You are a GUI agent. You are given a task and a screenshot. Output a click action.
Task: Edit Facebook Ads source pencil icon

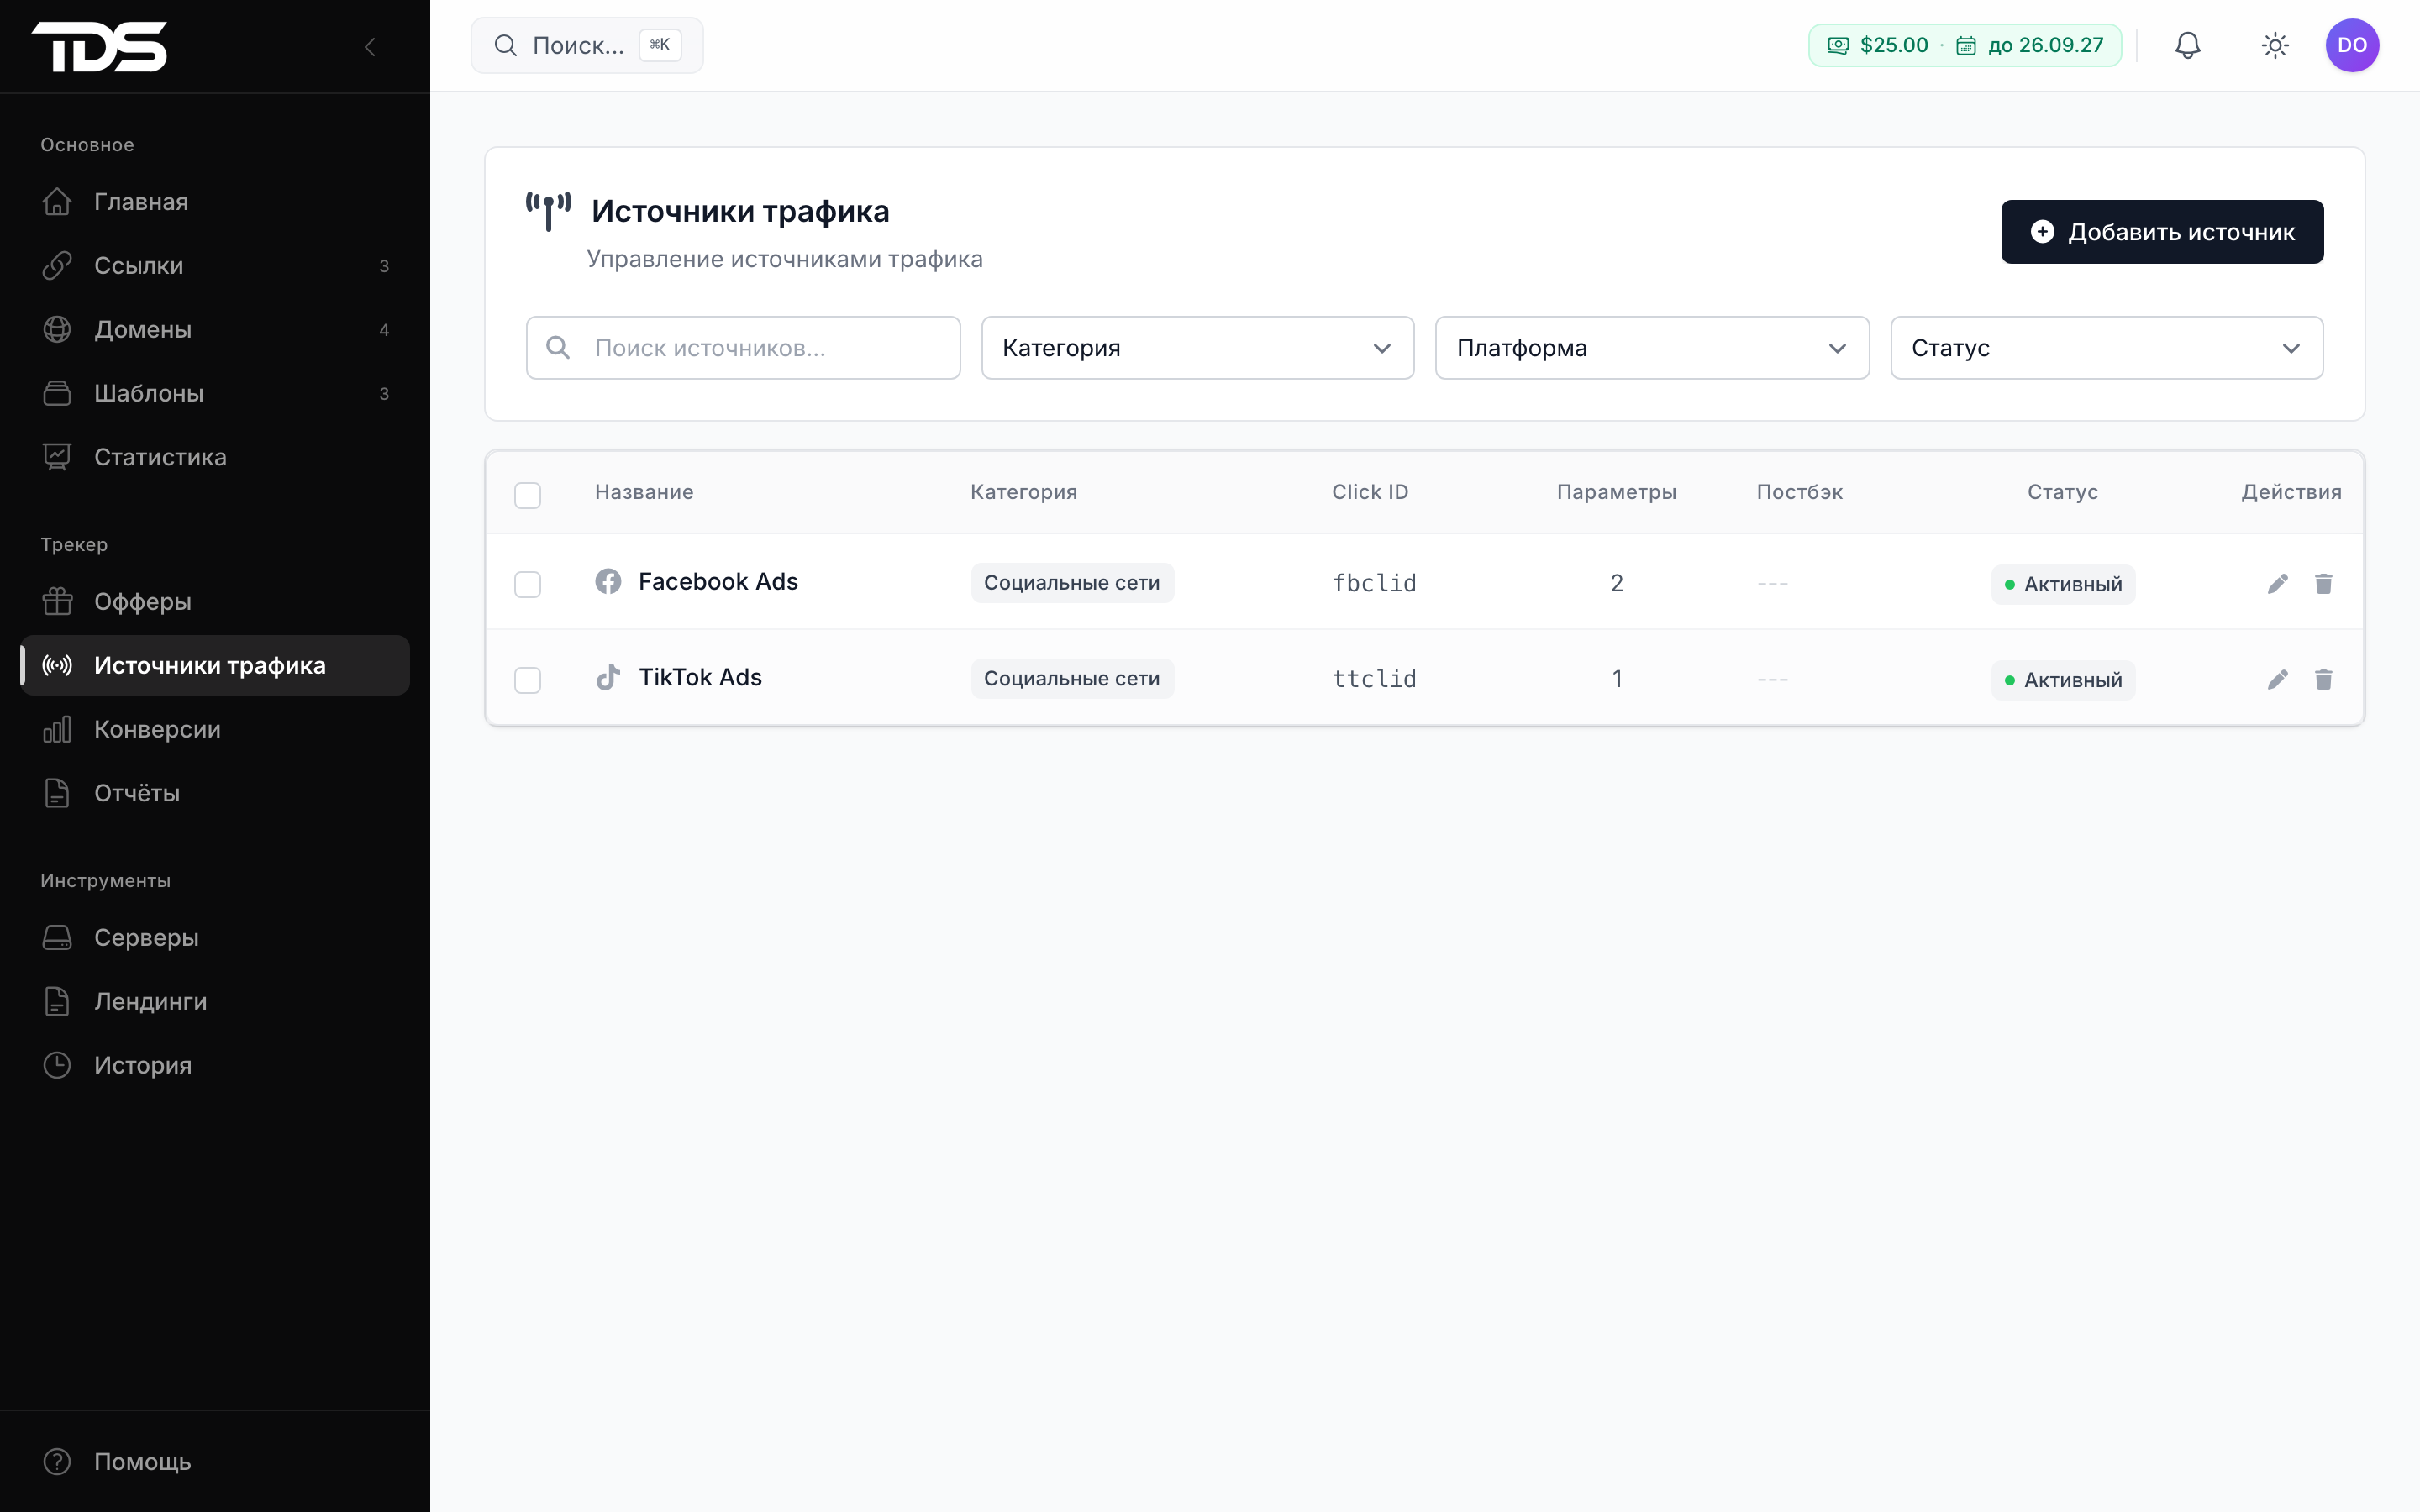coord(2277,583)
